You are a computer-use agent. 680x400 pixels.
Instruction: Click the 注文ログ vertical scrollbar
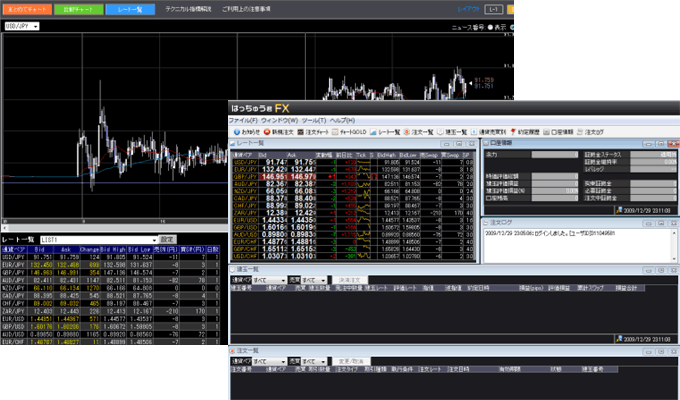(x=674, y=246)
